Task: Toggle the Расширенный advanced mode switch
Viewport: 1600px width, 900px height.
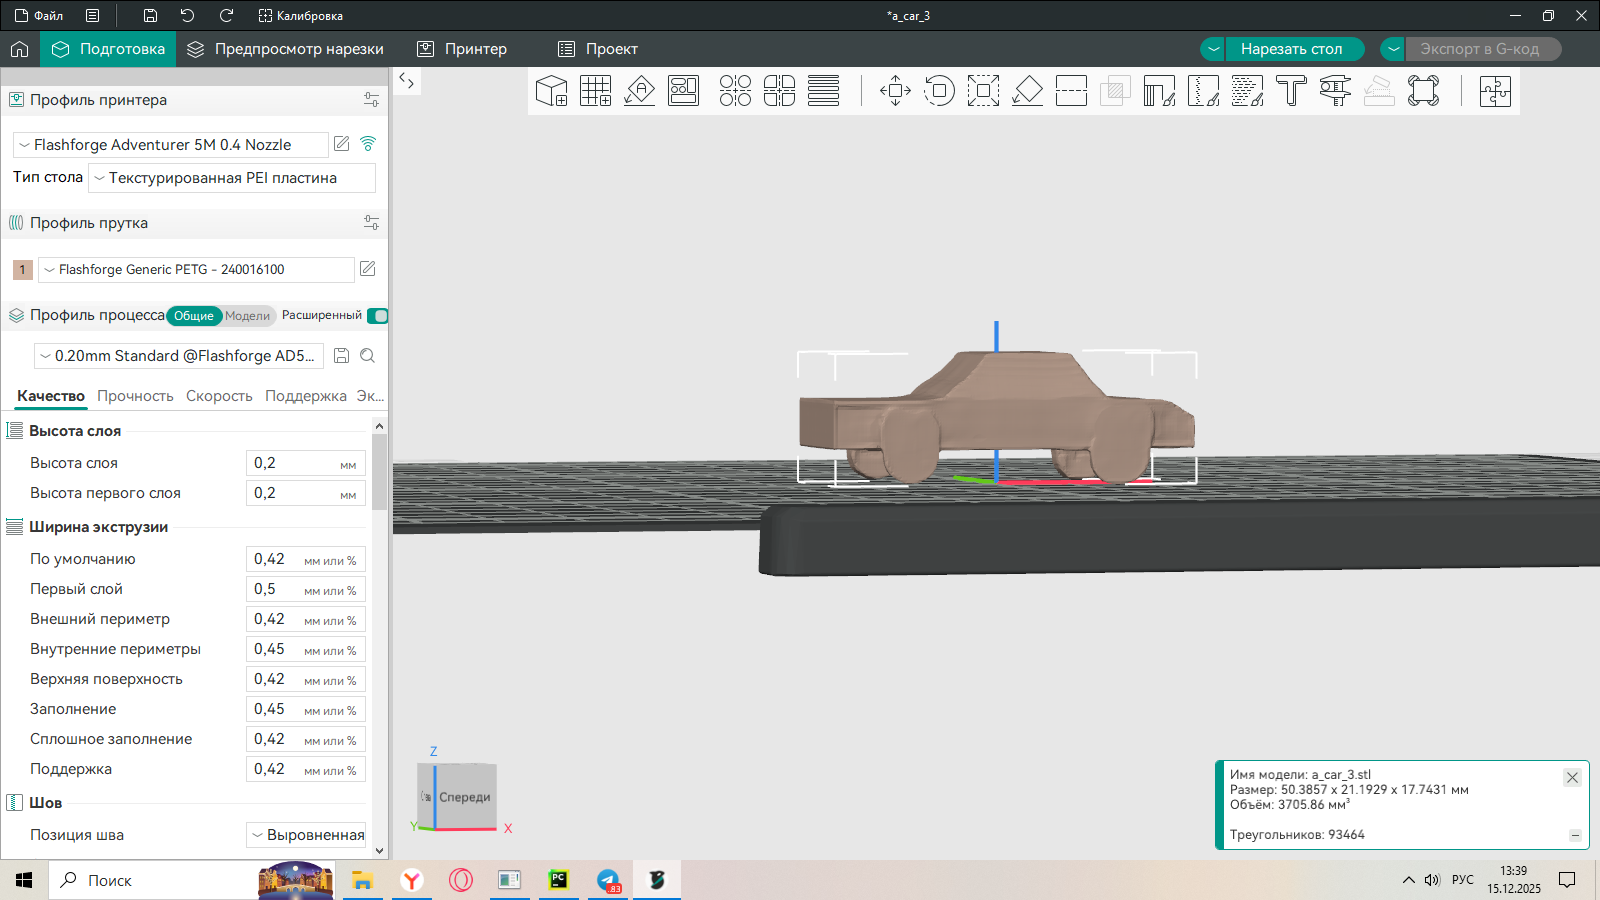Action: click(x=377, y=316)
